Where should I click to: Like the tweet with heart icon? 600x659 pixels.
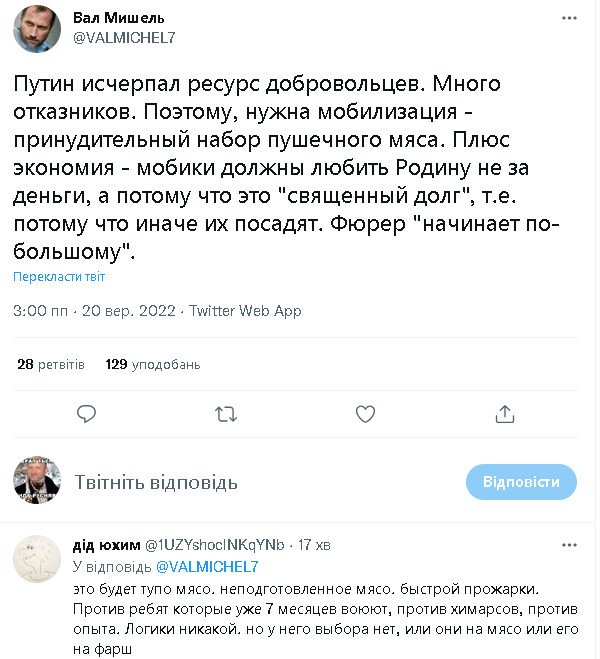366,413
